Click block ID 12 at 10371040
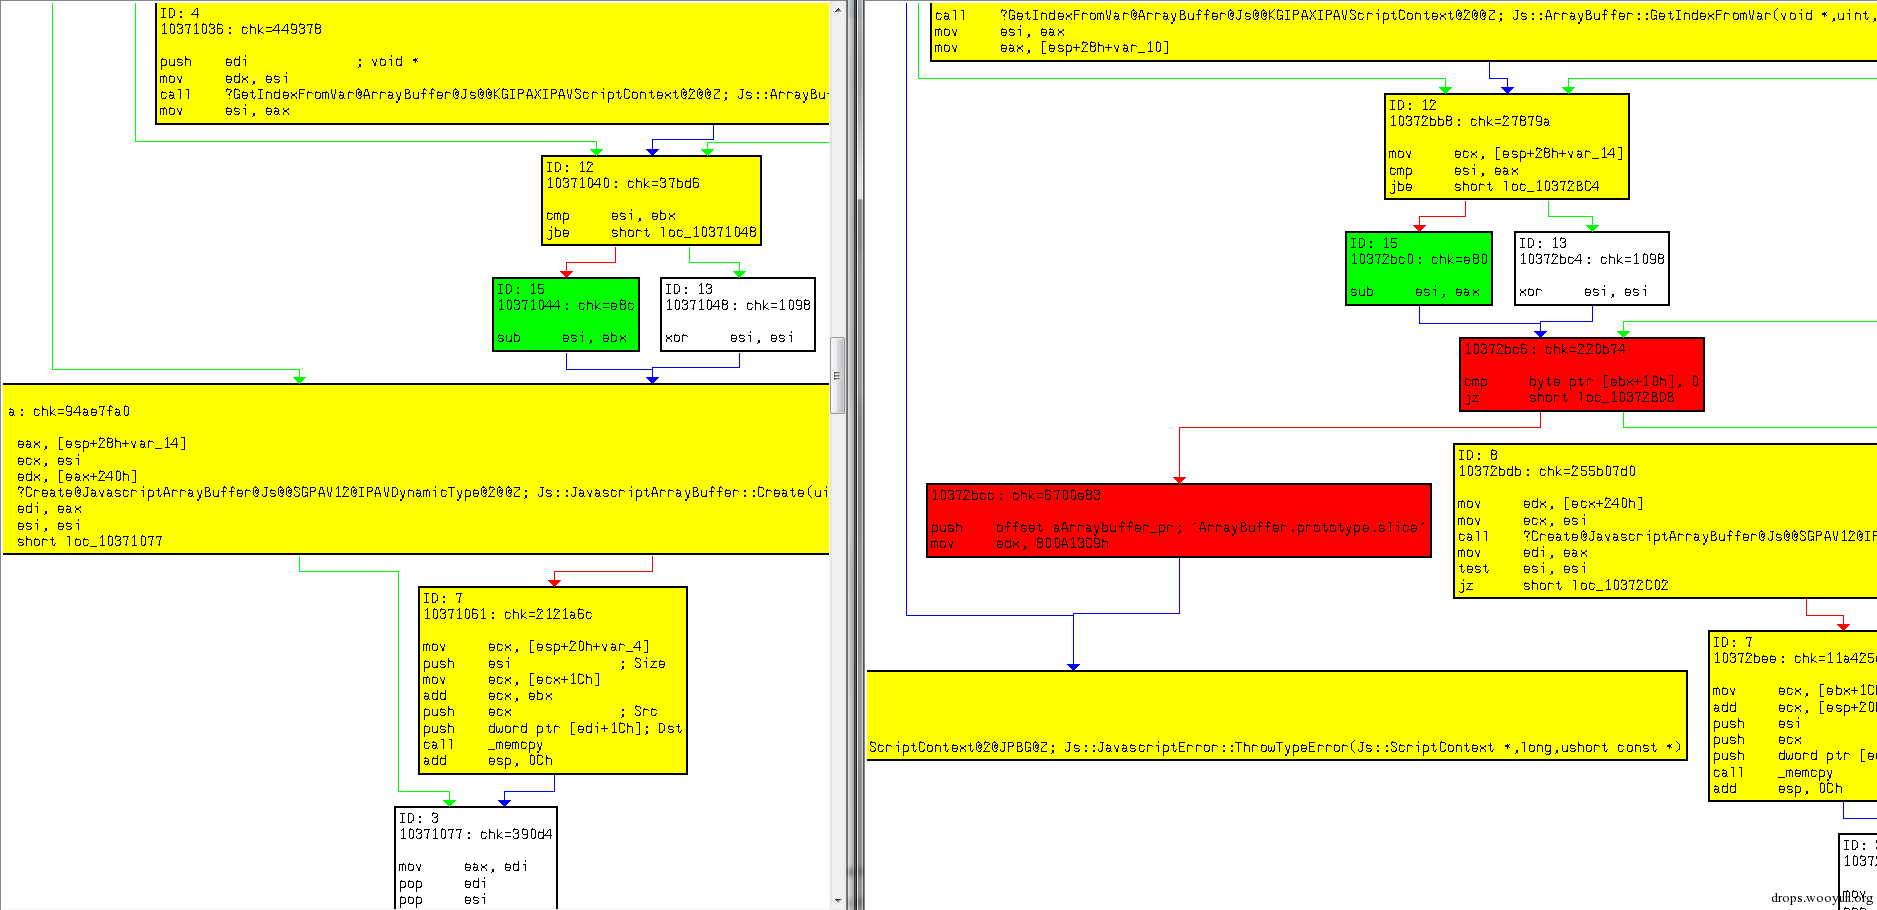 (650, 200)
